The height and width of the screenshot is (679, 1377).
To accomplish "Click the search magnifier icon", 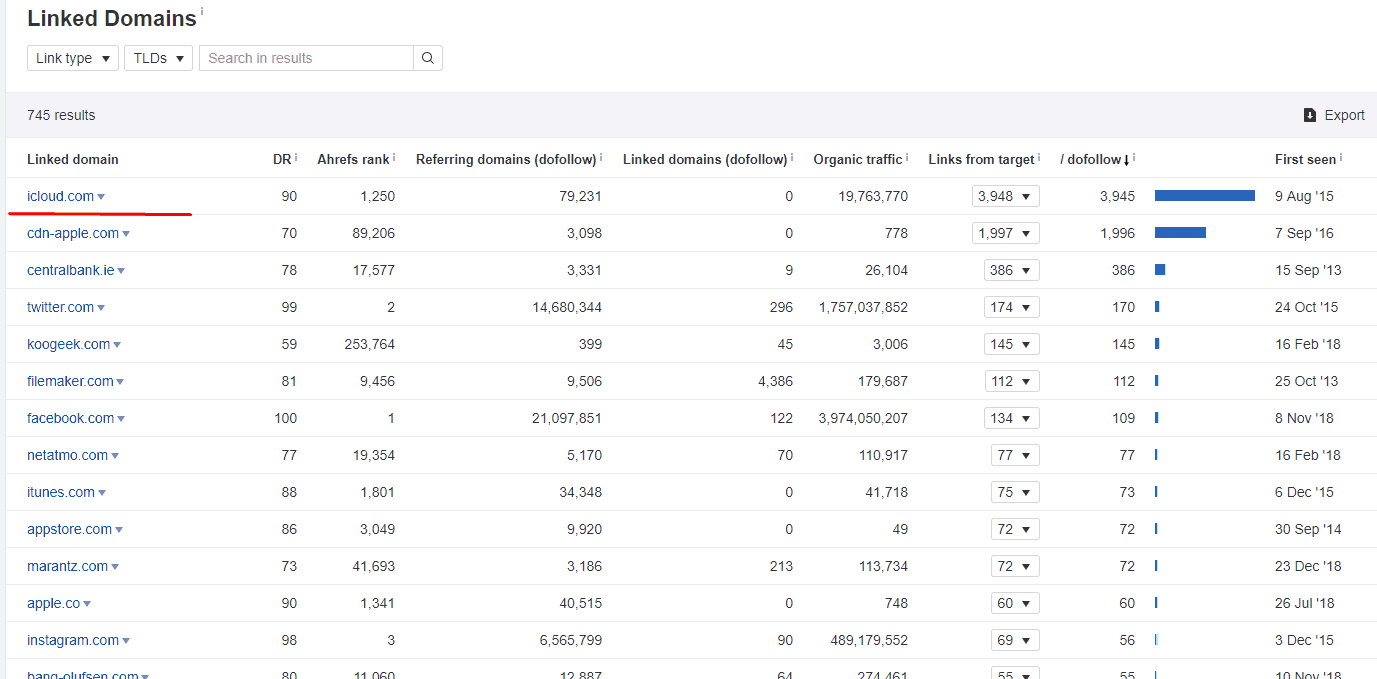I will [428, 57].
